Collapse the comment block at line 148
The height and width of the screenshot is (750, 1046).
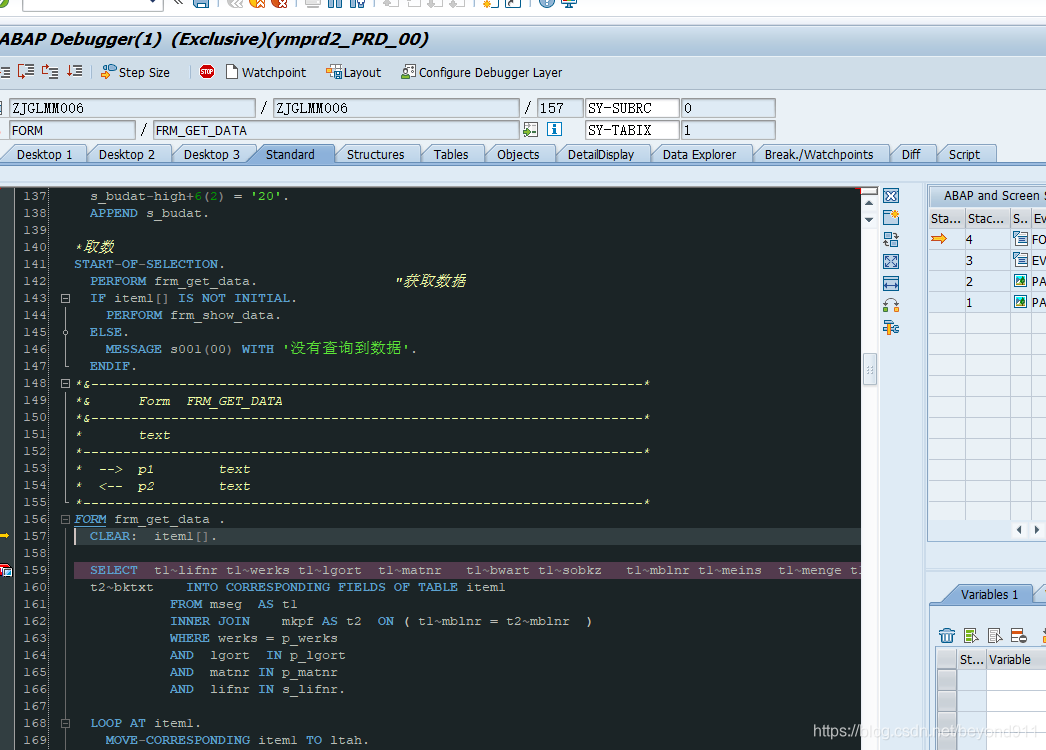coord(65,383)
